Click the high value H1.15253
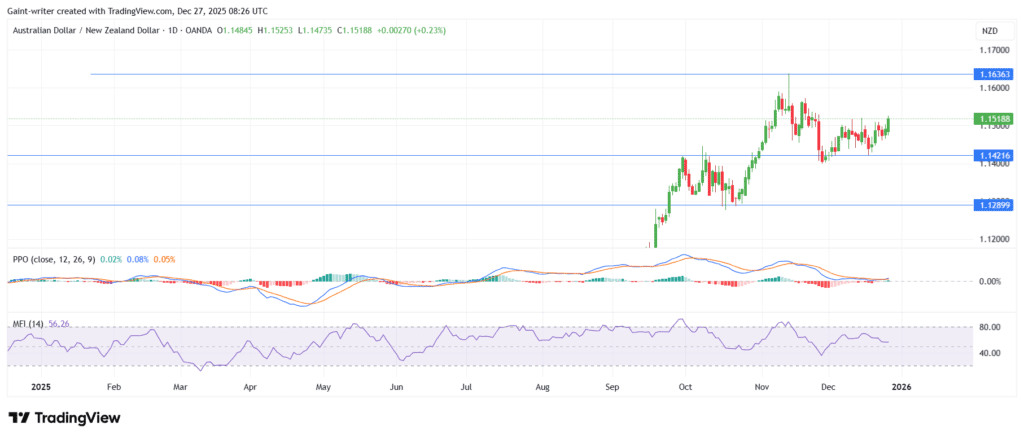The image size is (1024, 439). (x=276, y=30)
